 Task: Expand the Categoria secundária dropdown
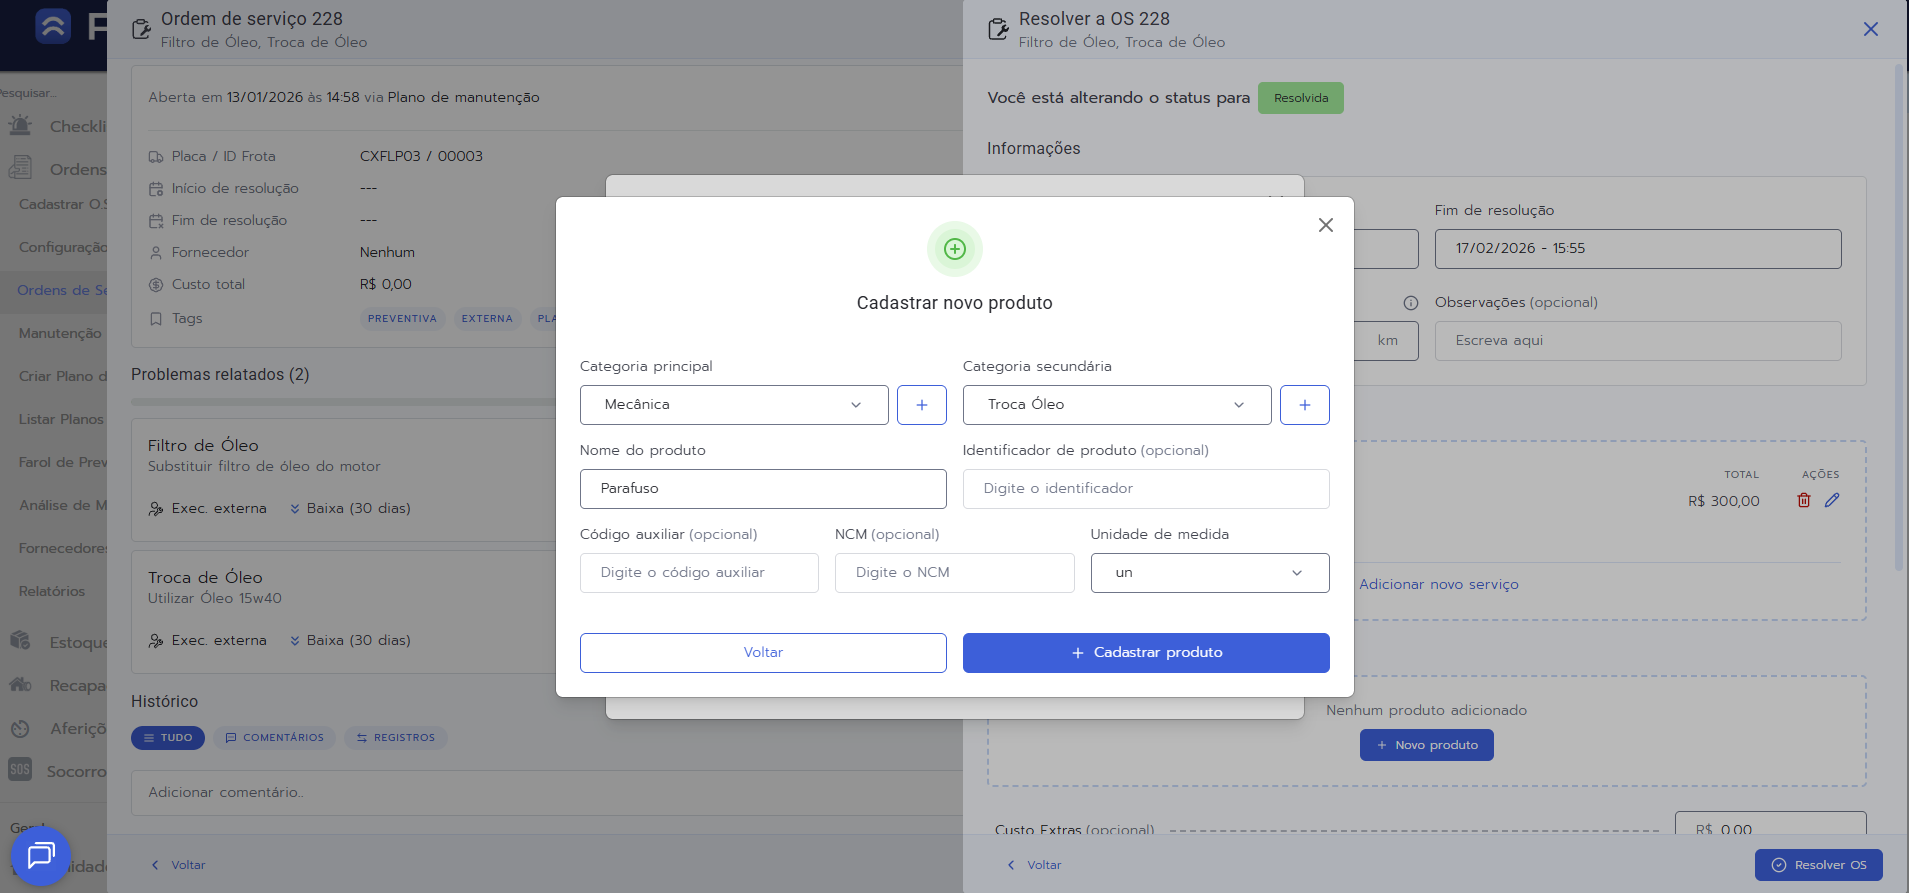tap(1116, 405)
